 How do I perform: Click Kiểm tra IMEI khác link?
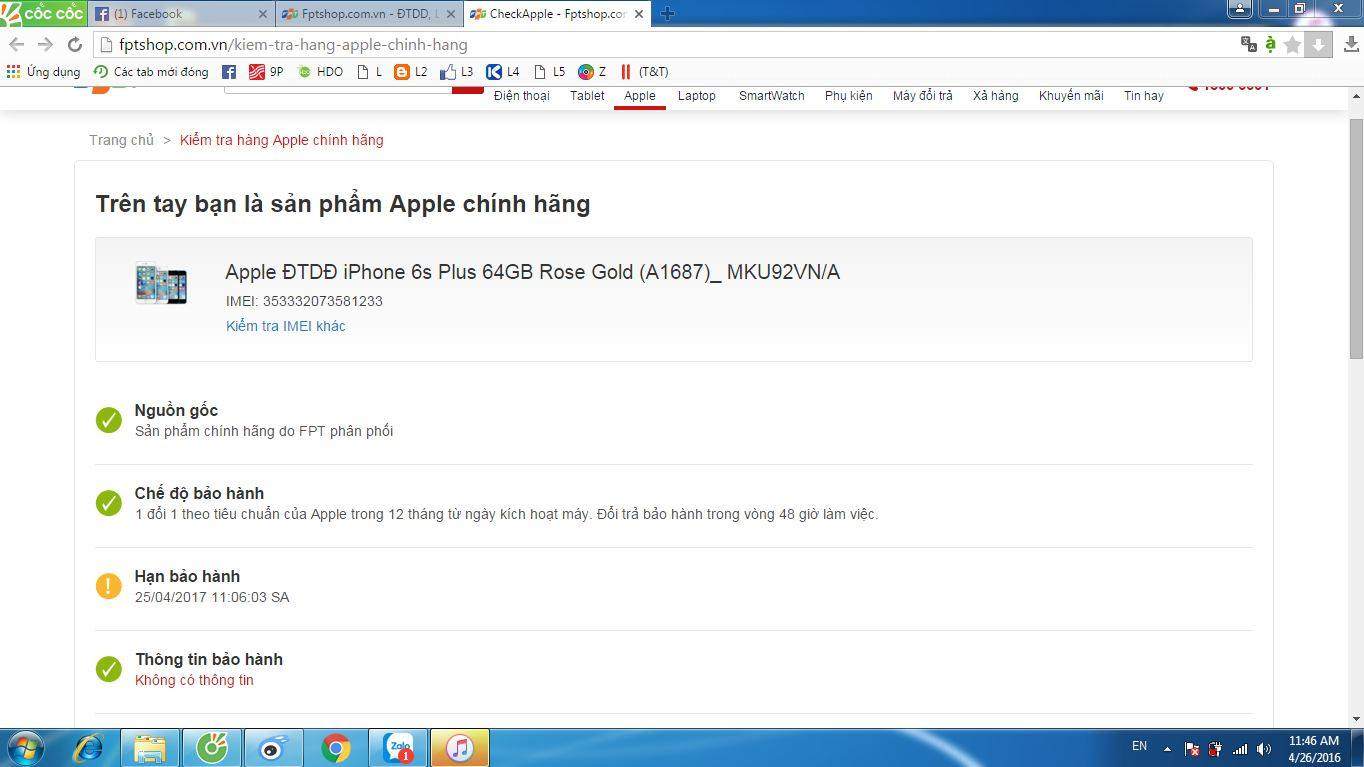pos(285,326)
